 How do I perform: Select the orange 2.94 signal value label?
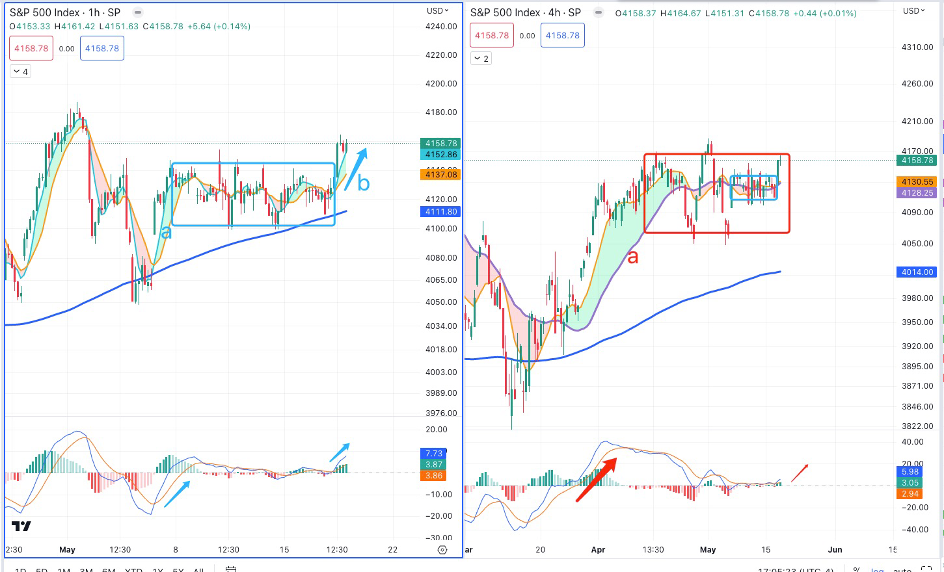[910, 494]
